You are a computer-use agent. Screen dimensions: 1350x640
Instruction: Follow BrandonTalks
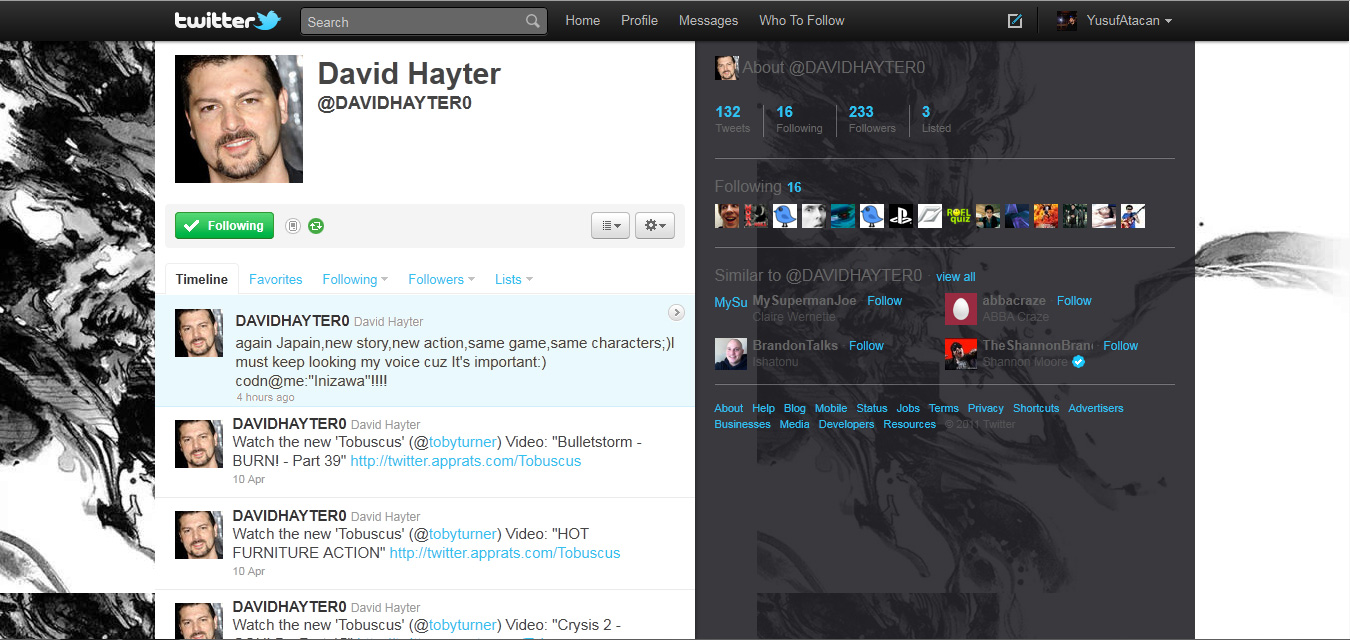(x=866, y=346)
